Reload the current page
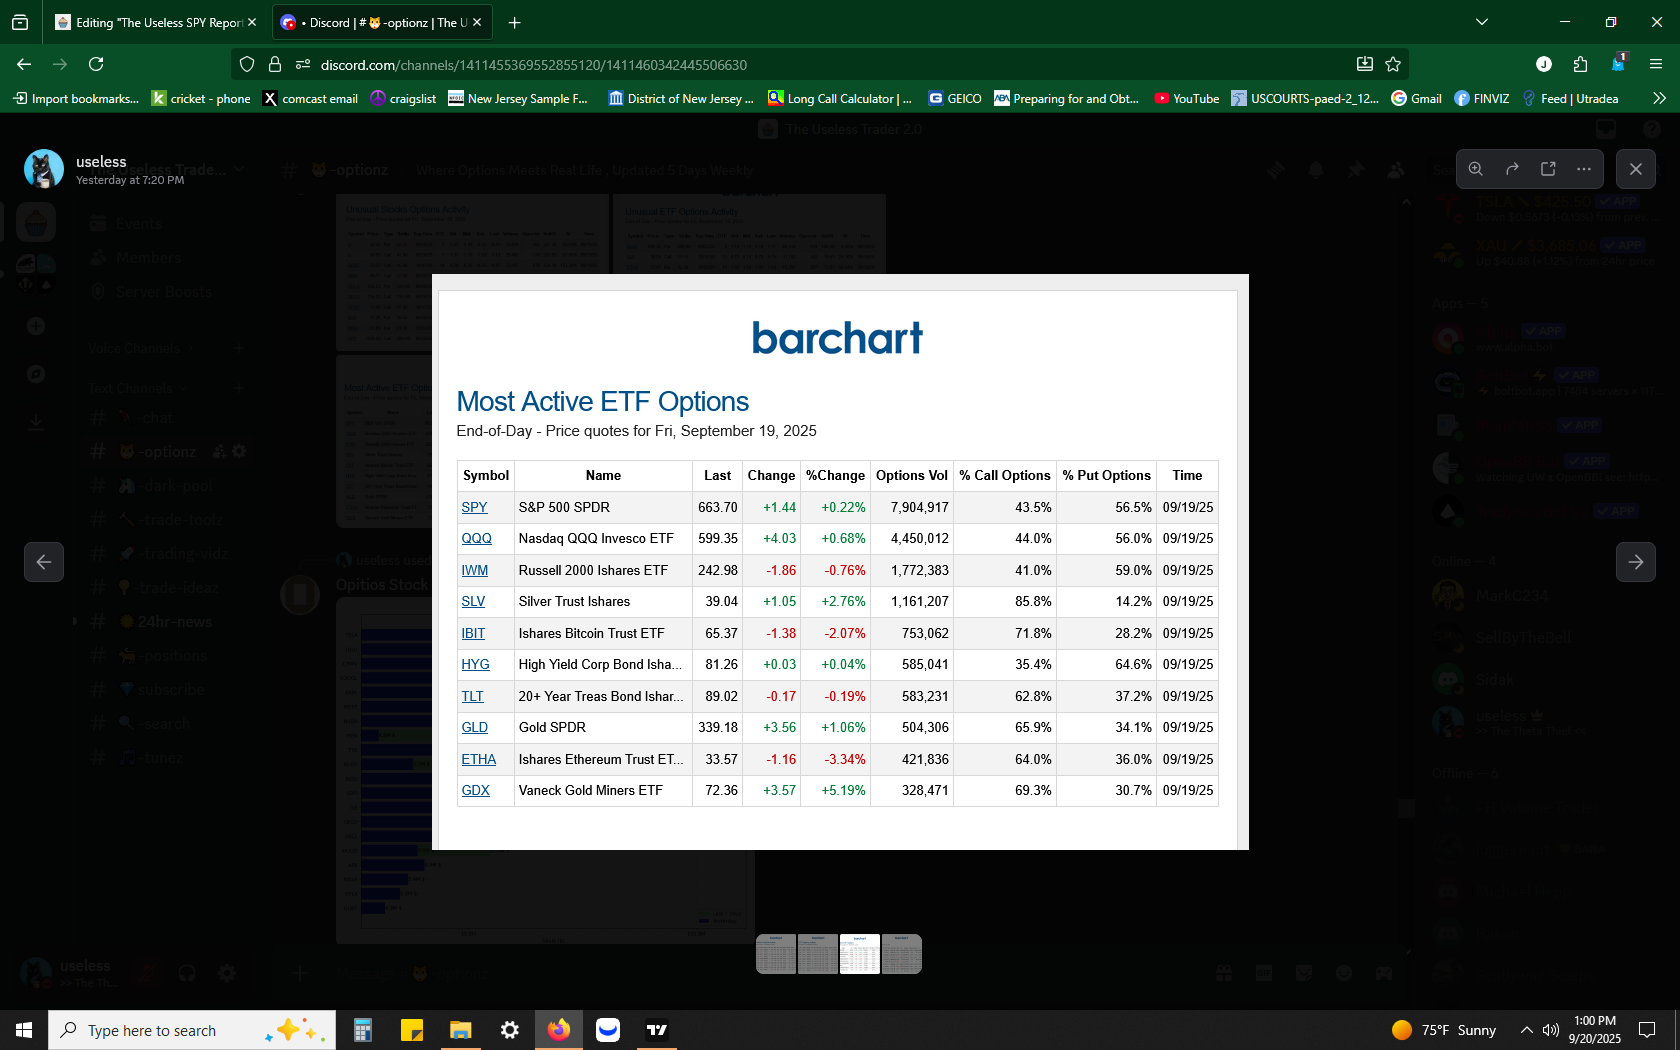This screenshot has height=1050, width=1680. click(96, 64)
